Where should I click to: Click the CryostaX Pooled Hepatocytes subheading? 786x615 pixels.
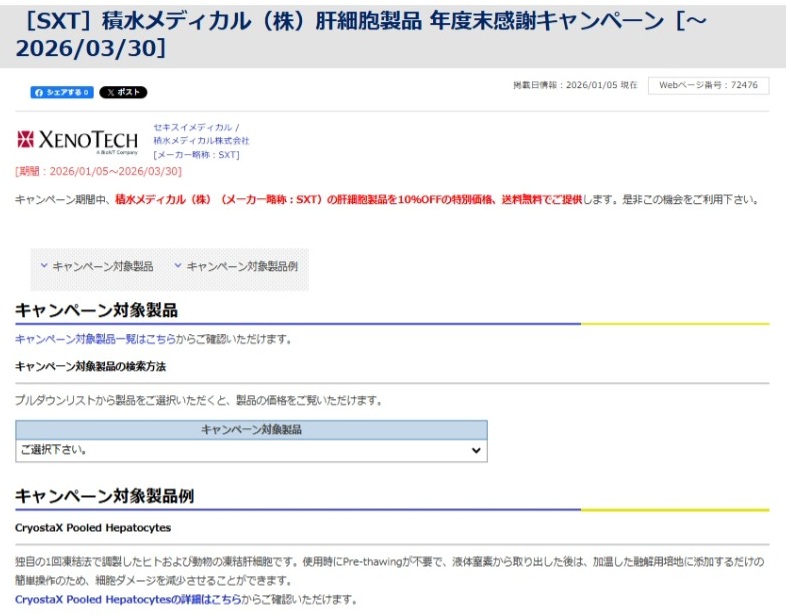point(93,528)
